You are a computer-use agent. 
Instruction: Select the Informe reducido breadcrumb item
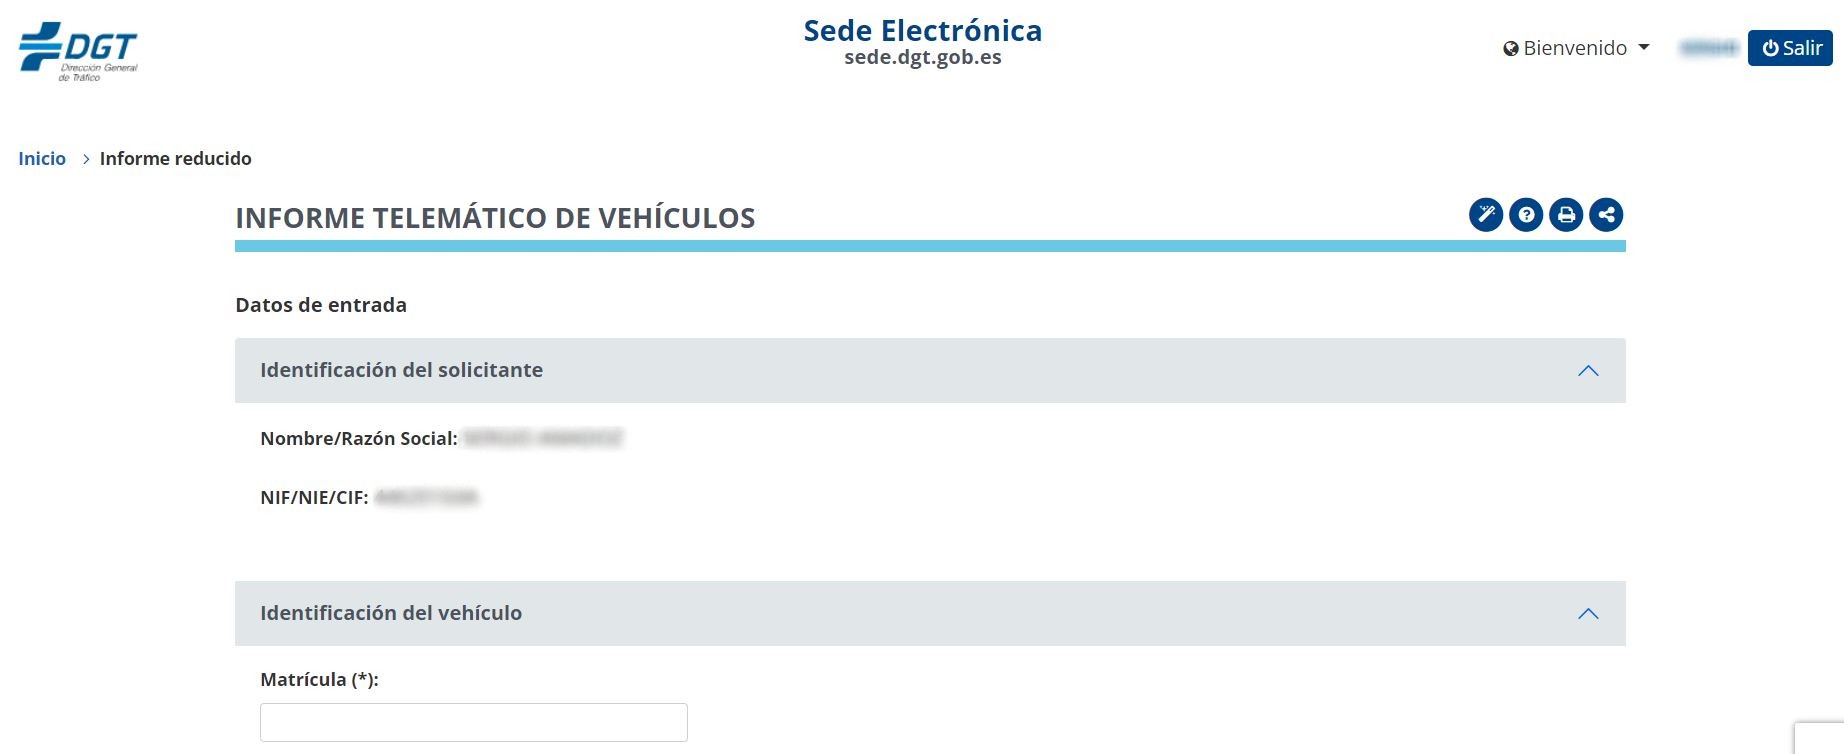tap(176, 159)
